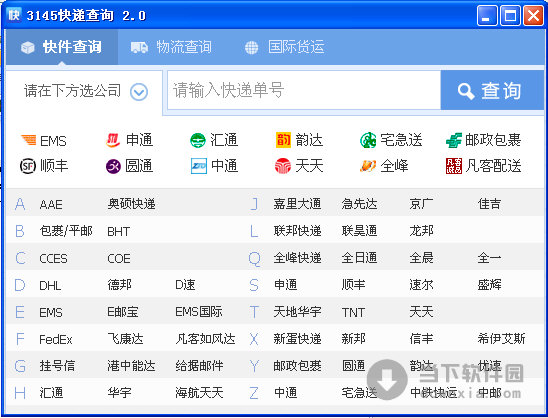This screenshot has width=548, height=418.
Task: Select the 顺丰 SF logo icon
Action: coord(28,166)
